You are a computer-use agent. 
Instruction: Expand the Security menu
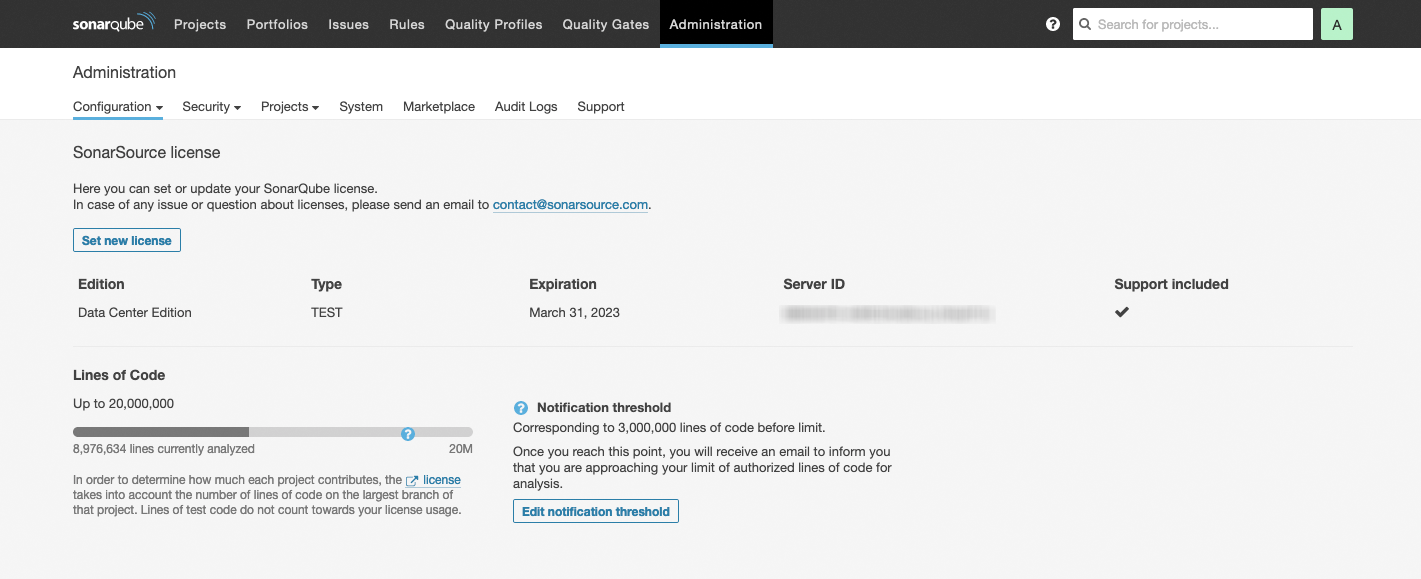point(211,106)
